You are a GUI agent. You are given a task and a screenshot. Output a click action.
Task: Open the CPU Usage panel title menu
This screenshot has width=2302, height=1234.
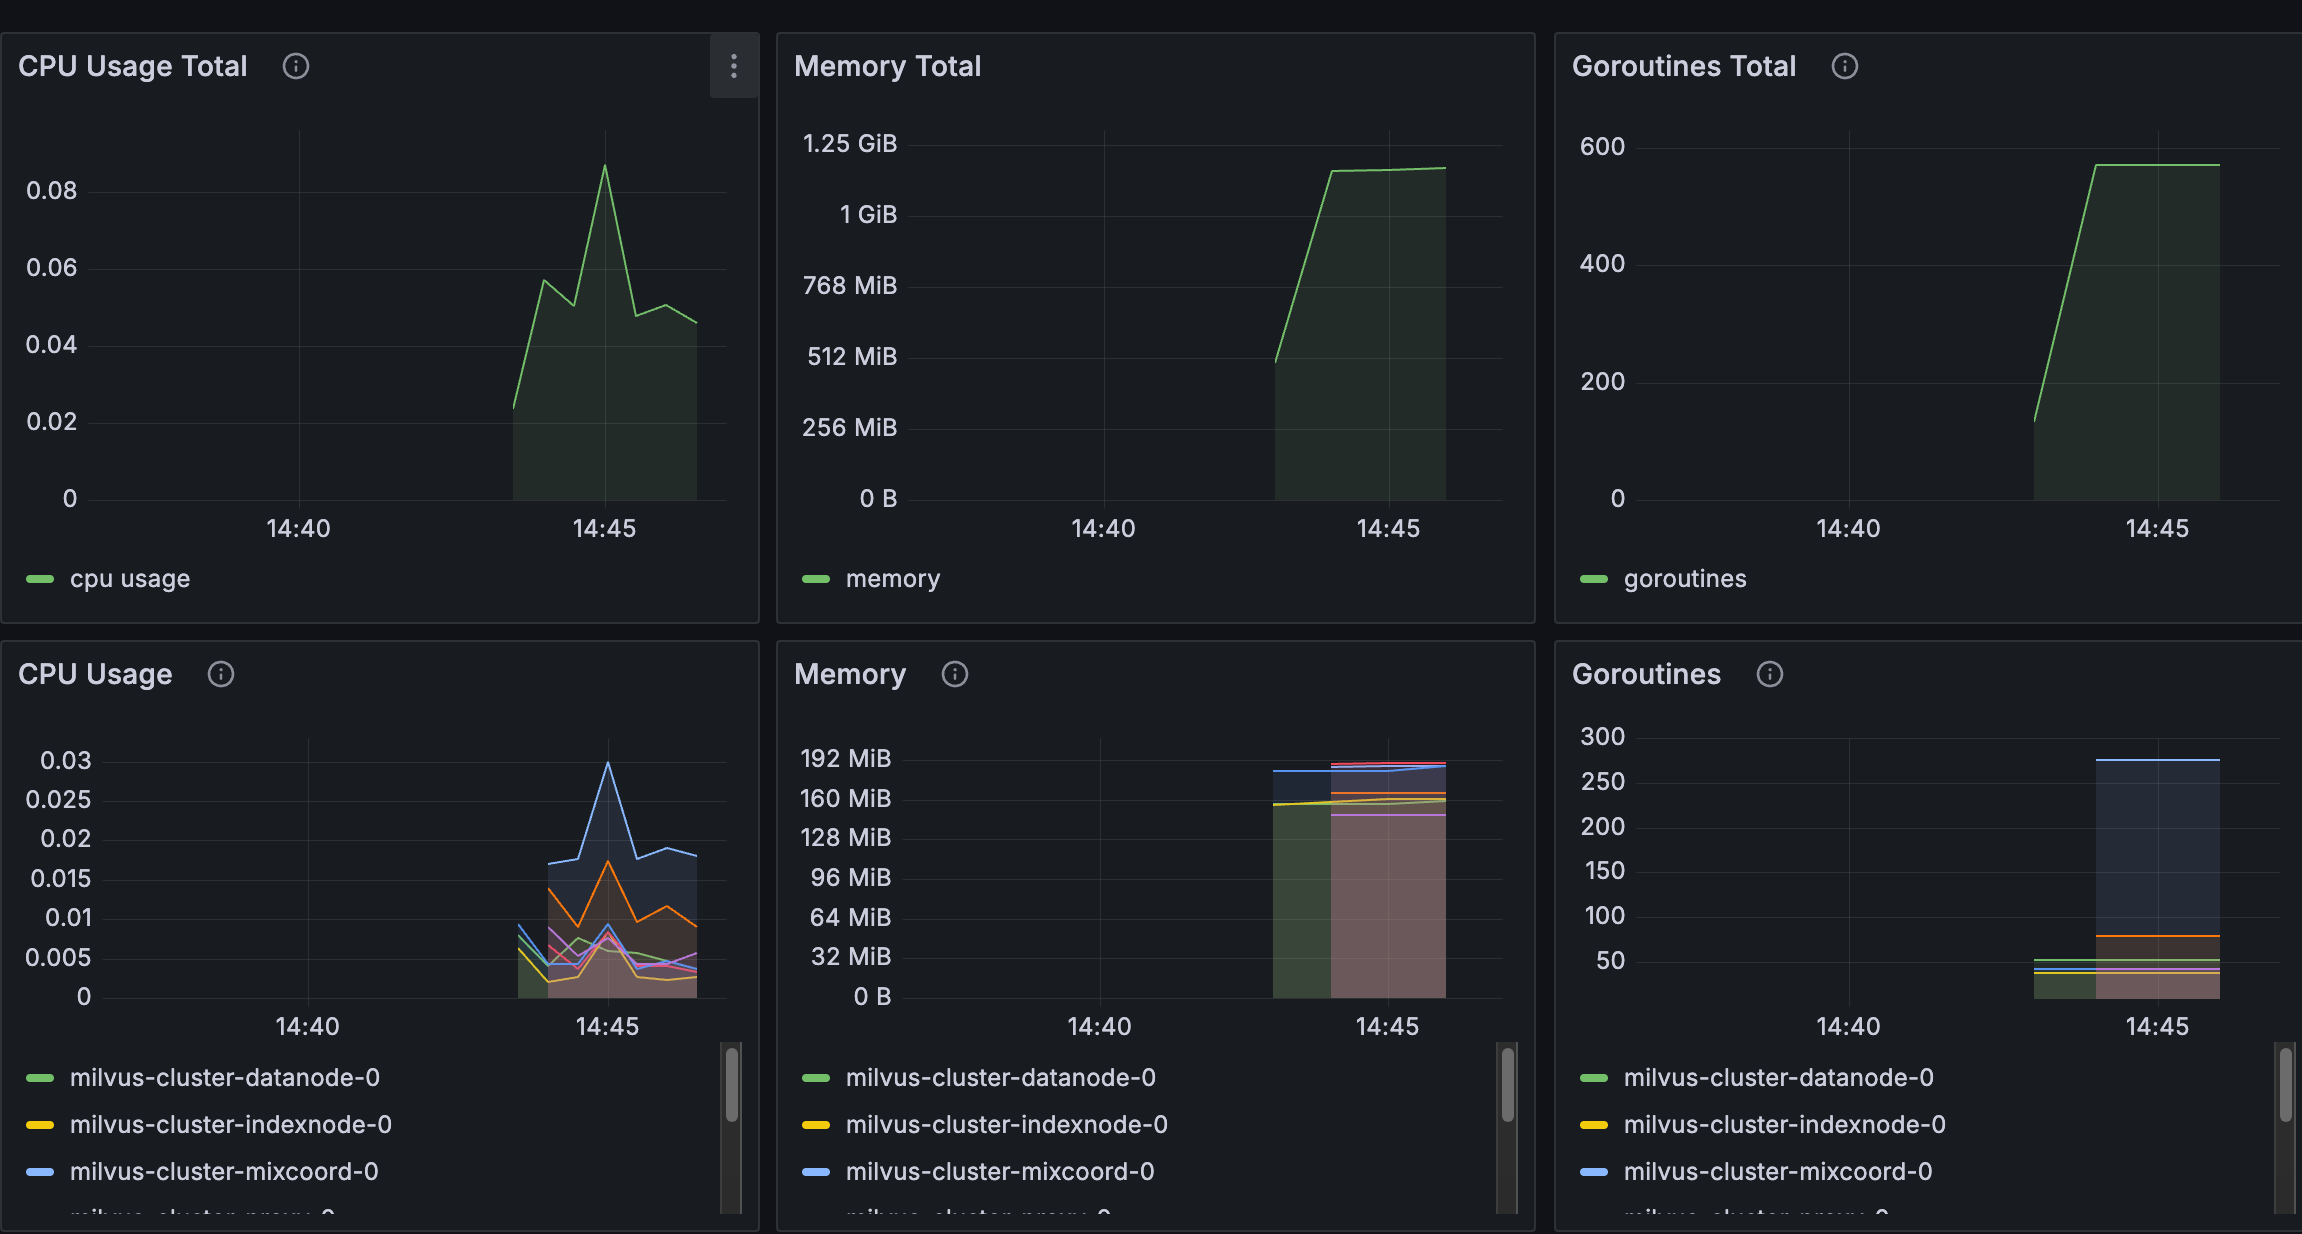pyautogui.click(x=95, y=674)
